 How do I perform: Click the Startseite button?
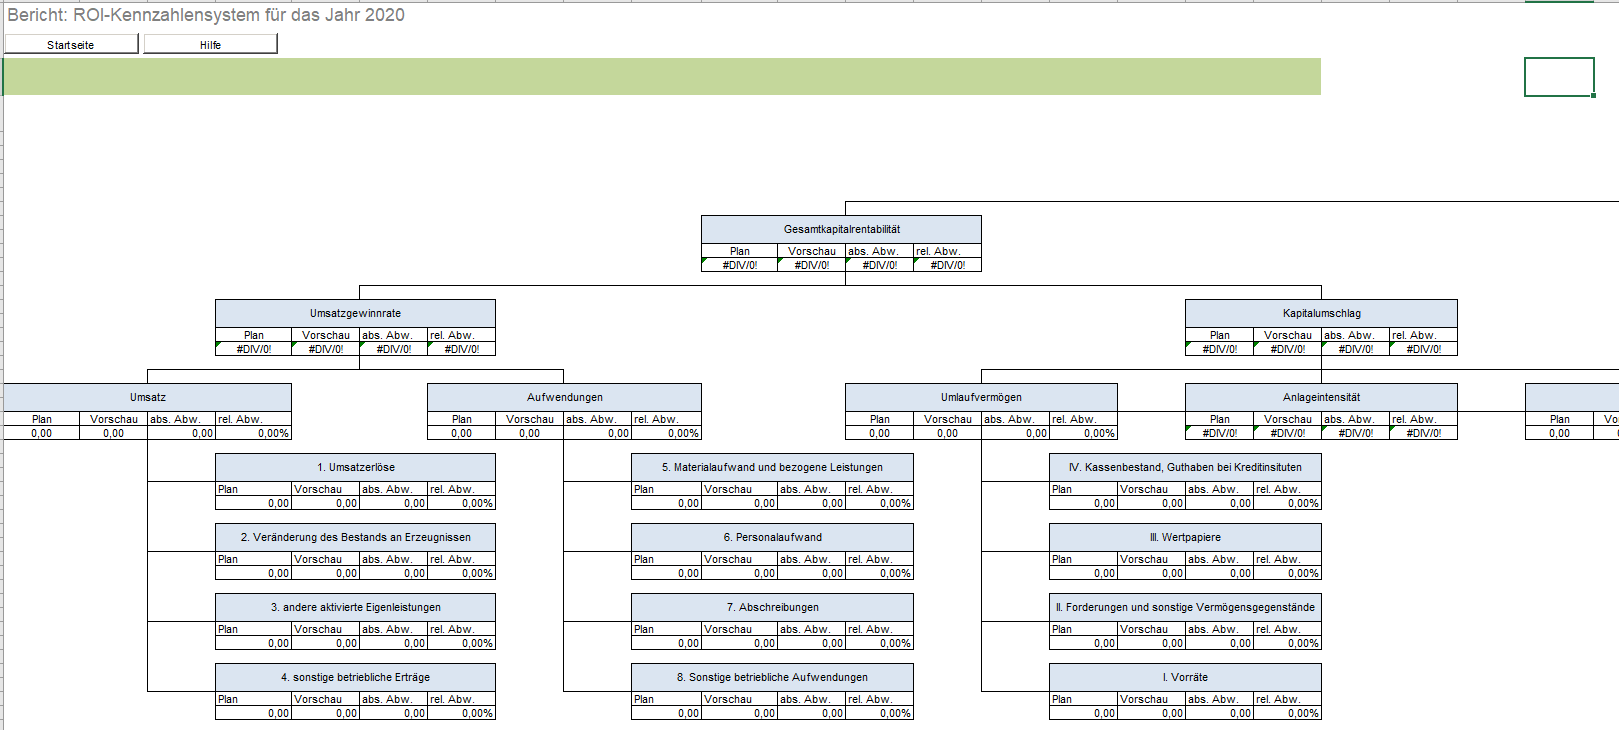tap(71, 44)
